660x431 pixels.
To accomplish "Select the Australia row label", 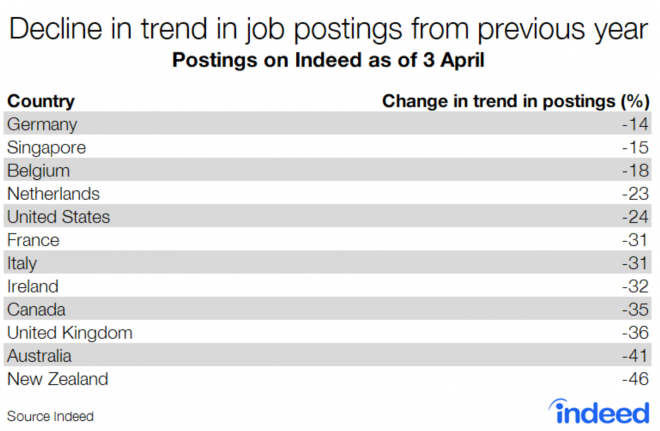I will [x=40, y=355].
